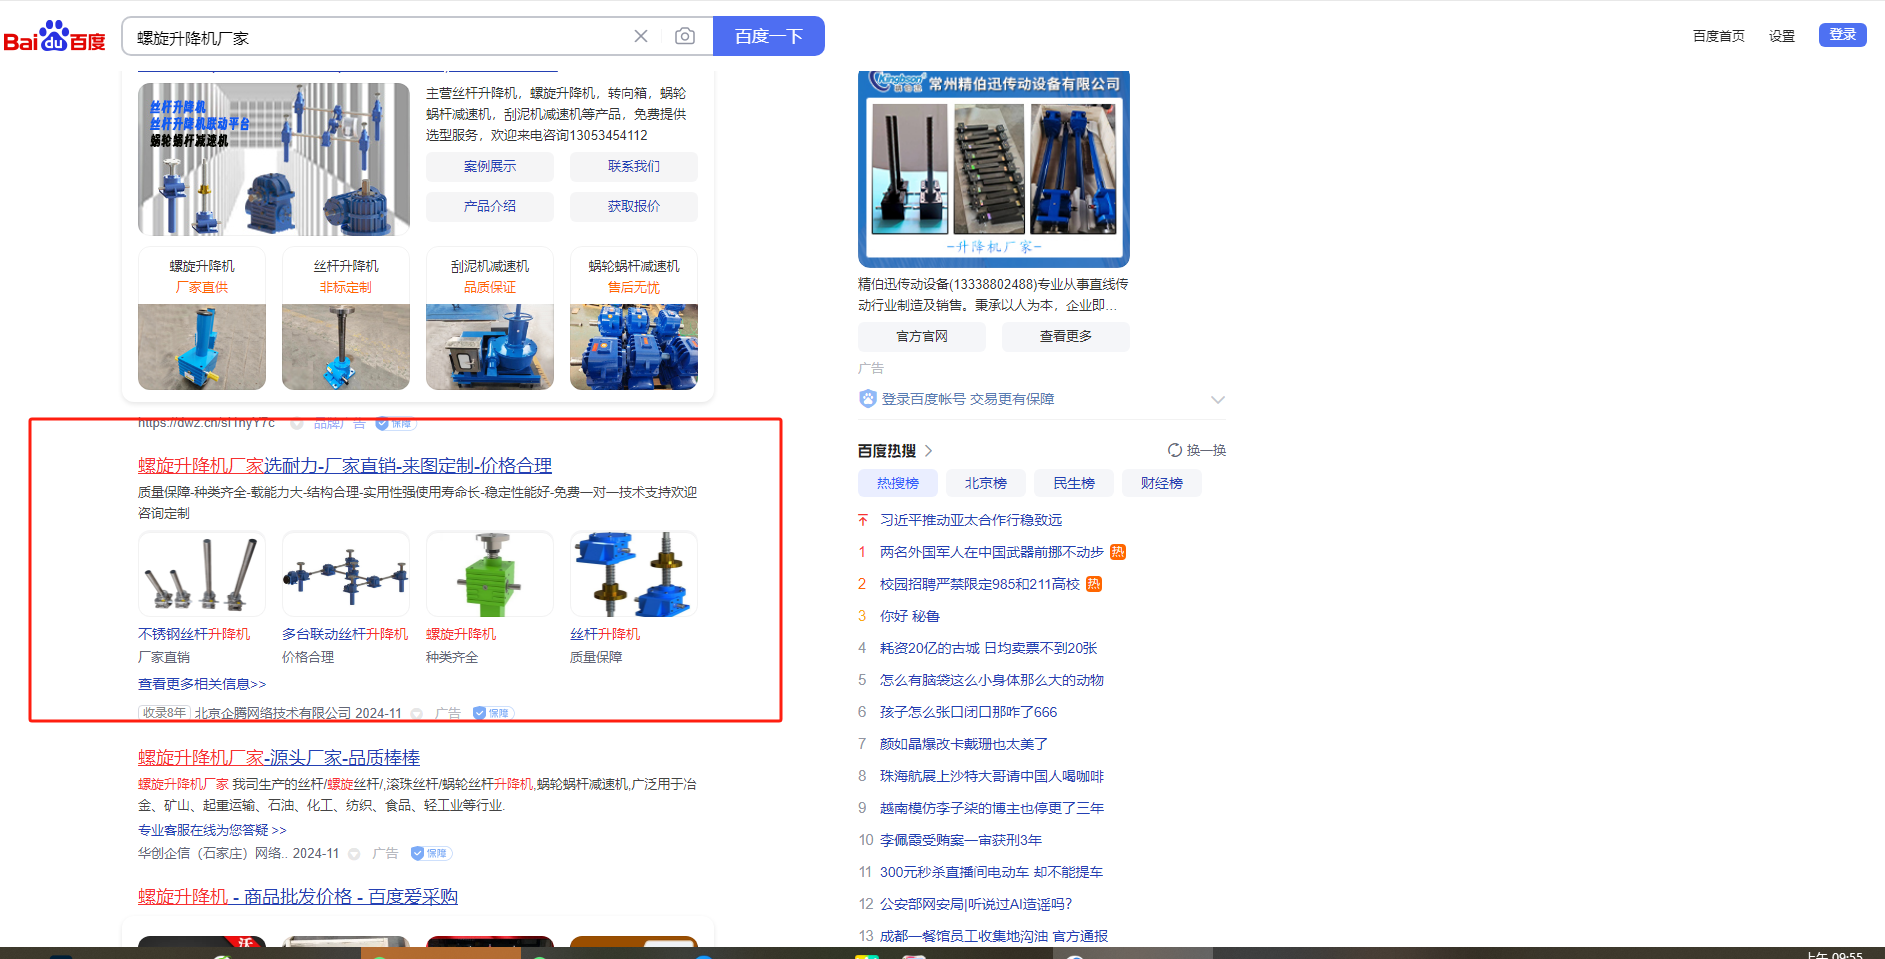Open the 丝杆升降机联动平台 ad image

(x=274, y=159)
